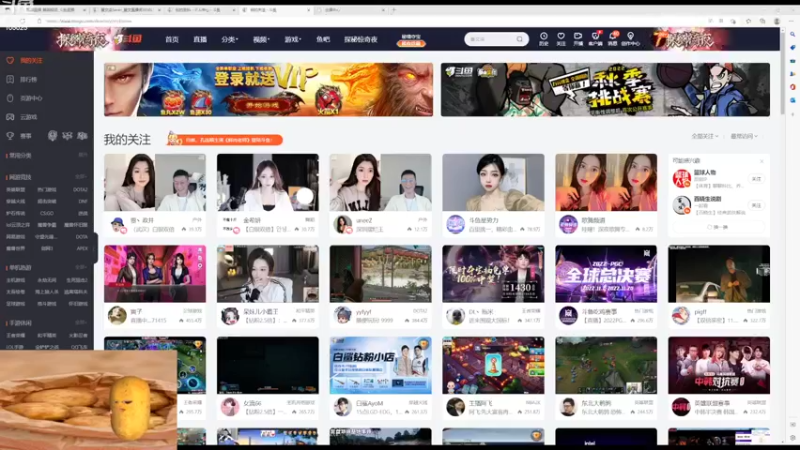Refresh recommendations with the 换一换 button
Viewport: 800px width, 450px height.
click(x=718, y=227)
